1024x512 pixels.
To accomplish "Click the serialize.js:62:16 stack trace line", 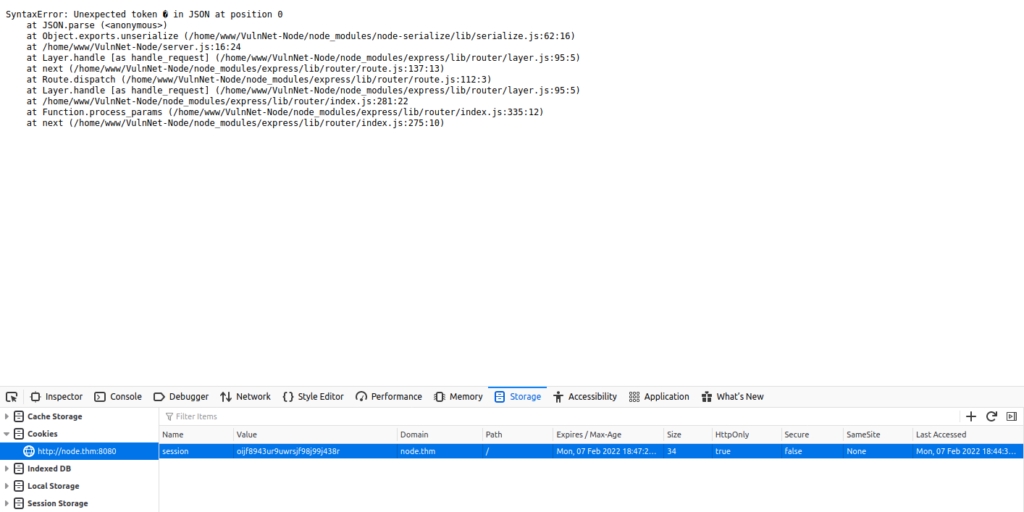I will [x=300, y=36].
